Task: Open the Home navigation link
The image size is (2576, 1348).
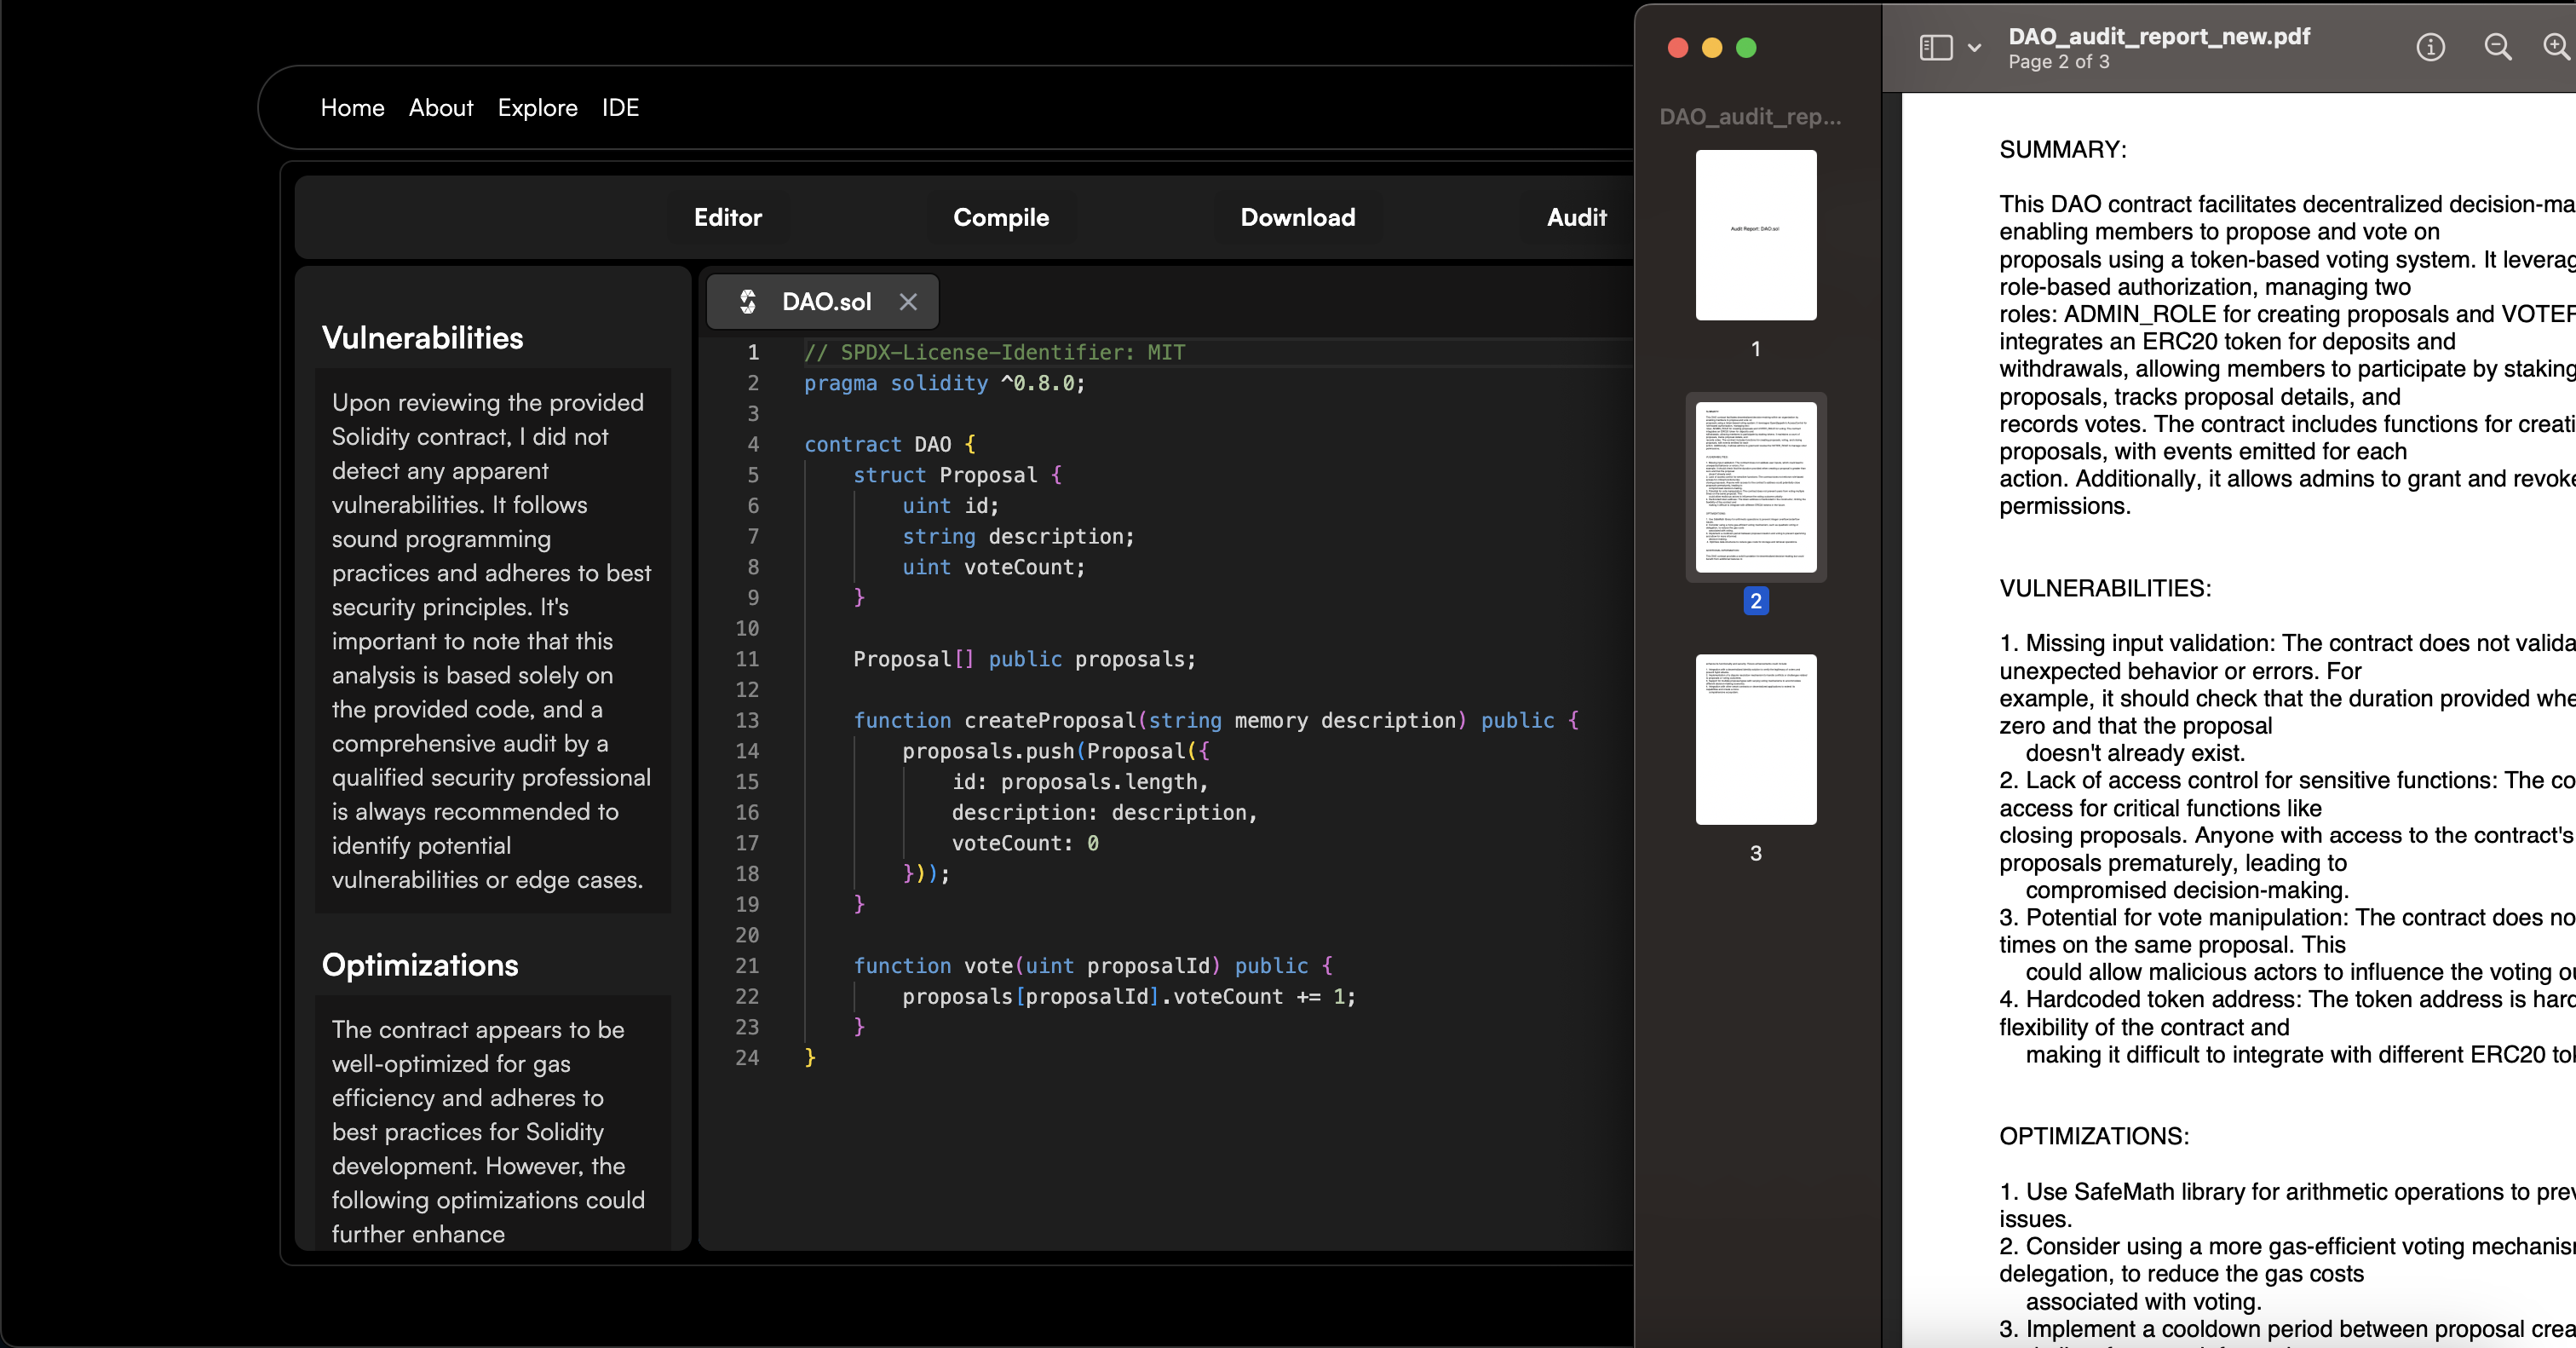Action: 352,108
